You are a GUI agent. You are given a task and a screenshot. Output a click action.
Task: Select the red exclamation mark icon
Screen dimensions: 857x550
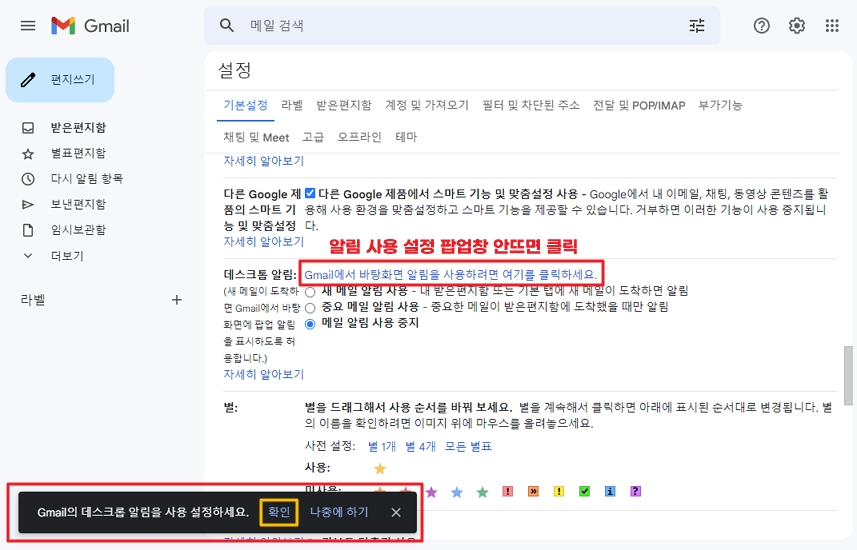(508, 492)
